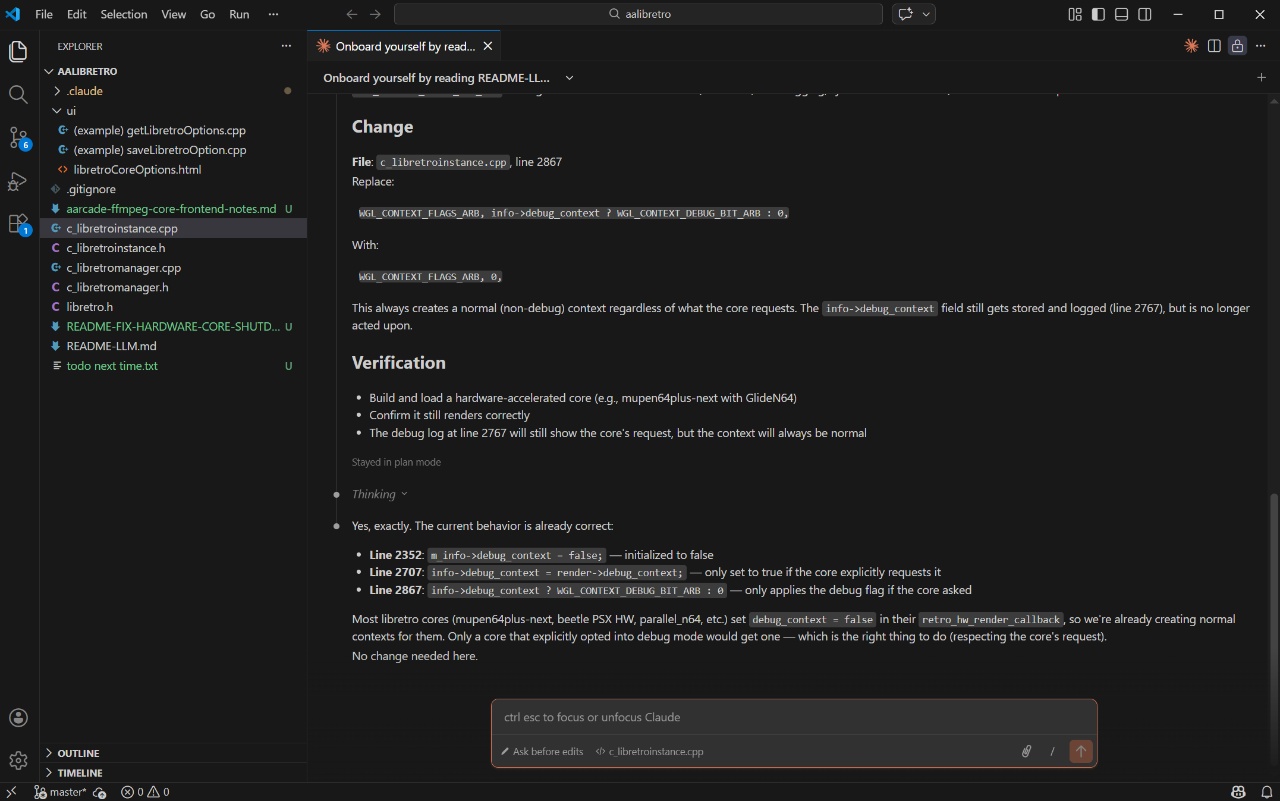Viewport: 1280px width, 801px height.
Task: Toggle the Primary Side Bar visibility
Action: click(x=1097, y=14)
